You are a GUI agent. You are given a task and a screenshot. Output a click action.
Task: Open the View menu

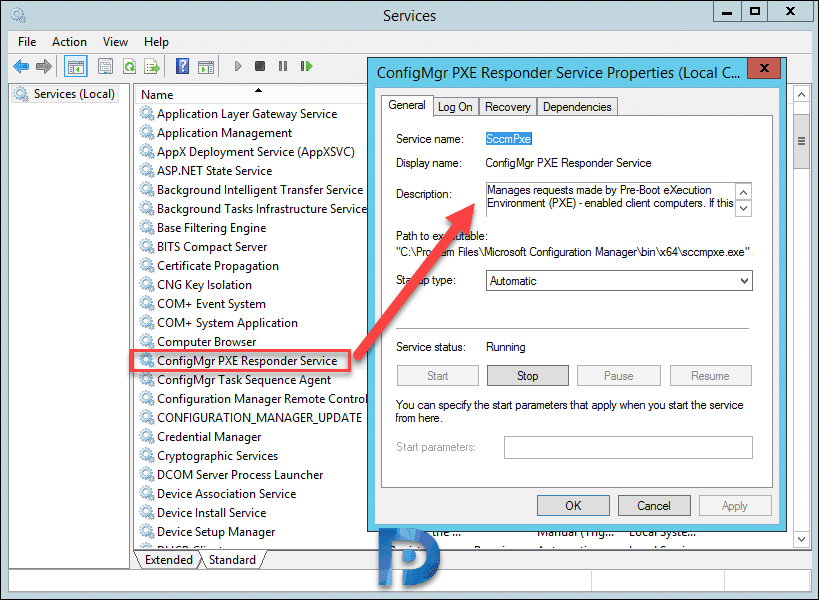coord(115,42)
